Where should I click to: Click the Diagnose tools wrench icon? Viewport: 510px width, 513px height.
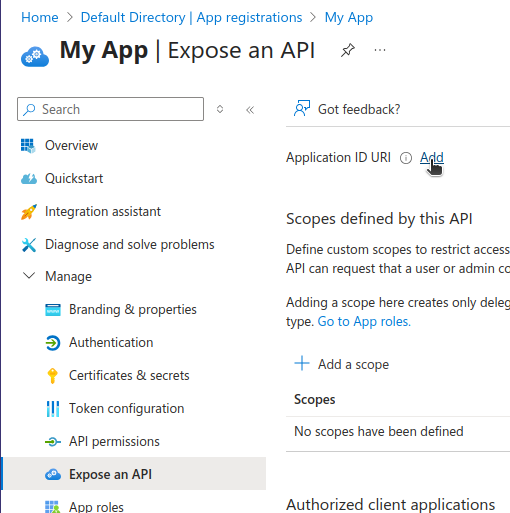(29, 245)
